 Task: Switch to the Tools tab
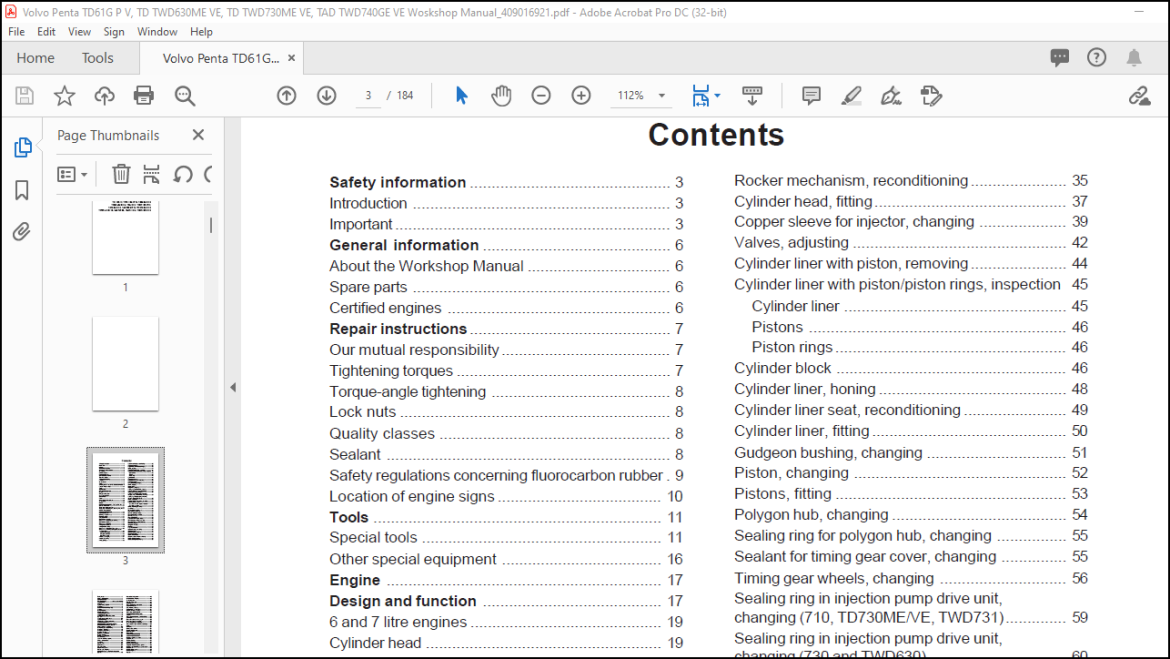coord(98,58)
